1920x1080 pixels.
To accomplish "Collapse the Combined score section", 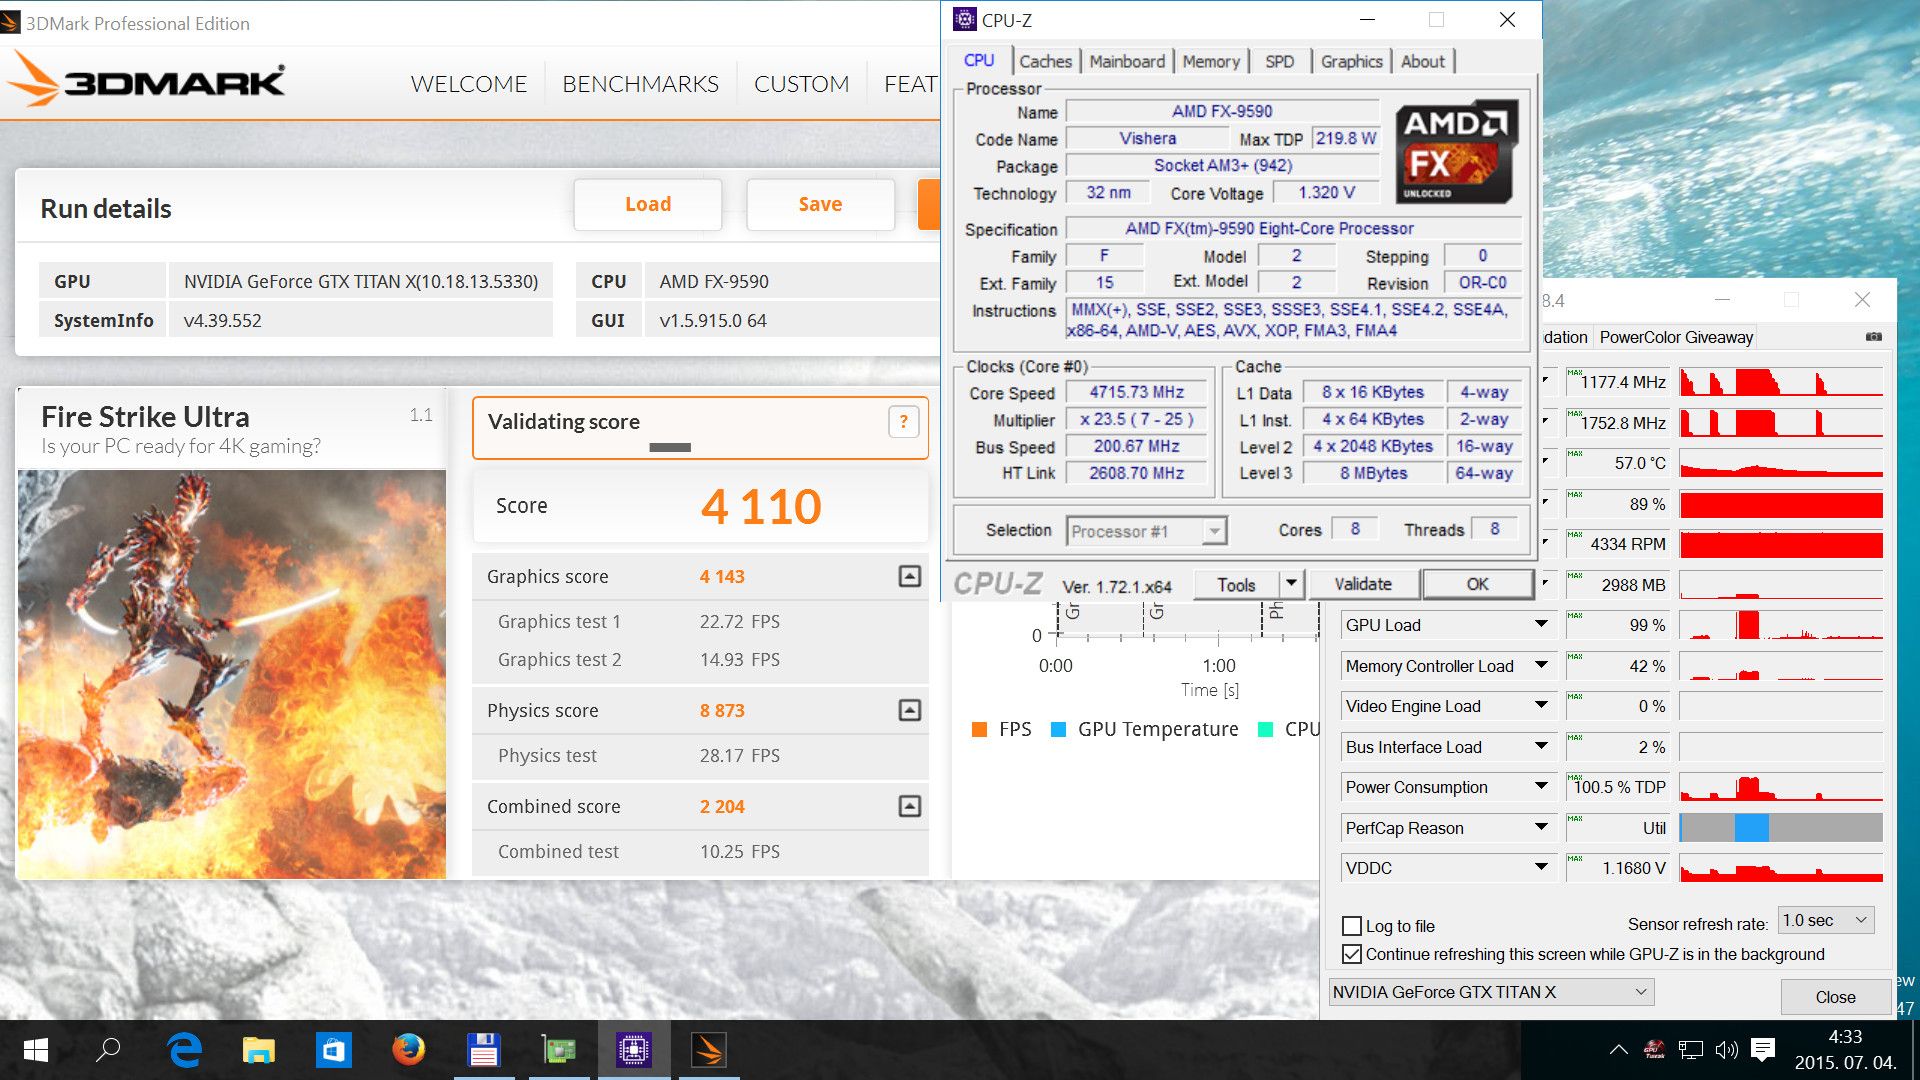I will pos(909,806).
